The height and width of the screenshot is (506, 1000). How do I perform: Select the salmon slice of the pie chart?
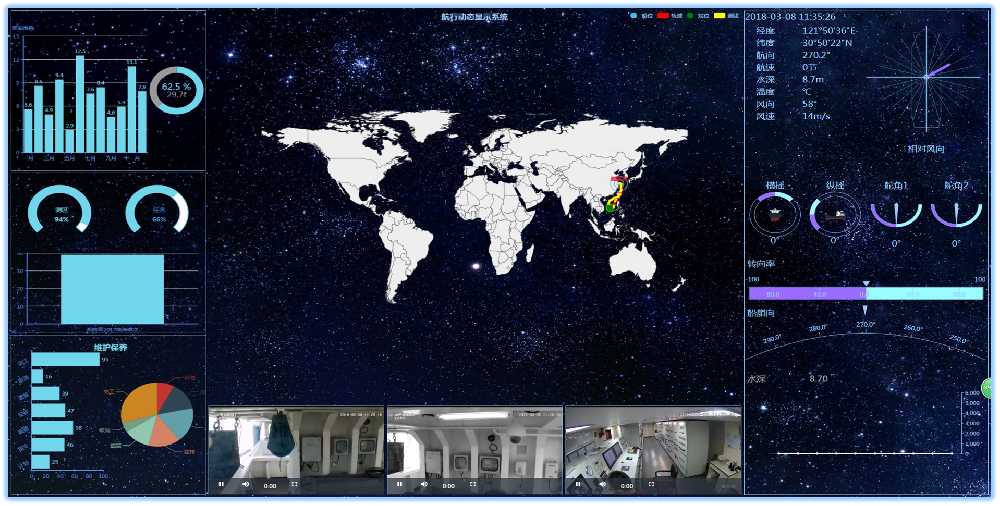pos(165,434)
